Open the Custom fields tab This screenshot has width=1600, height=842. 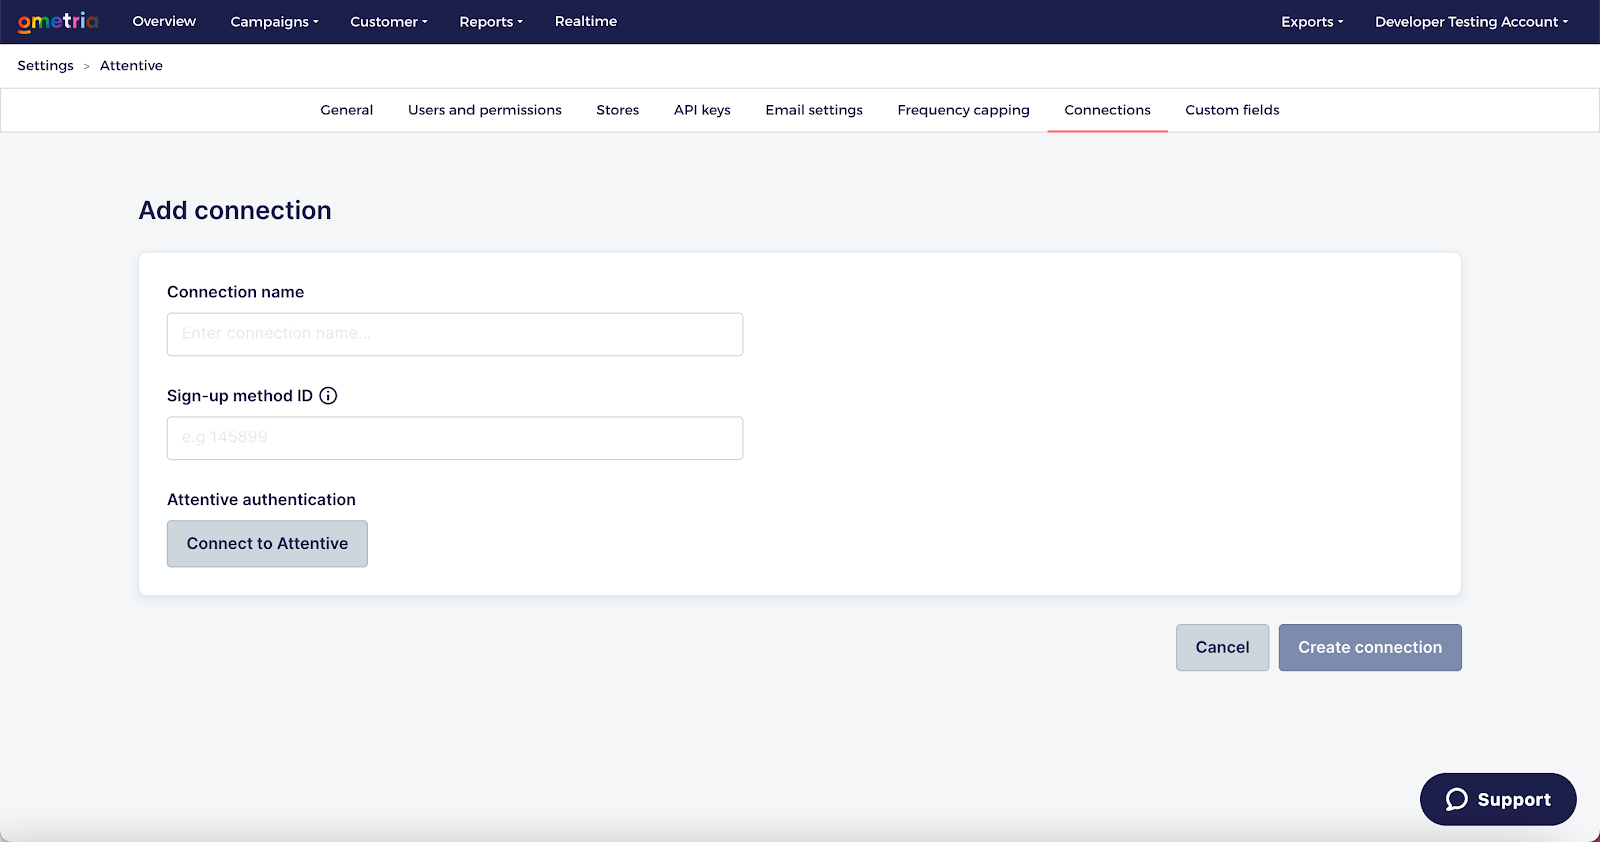coord(1232,110)
